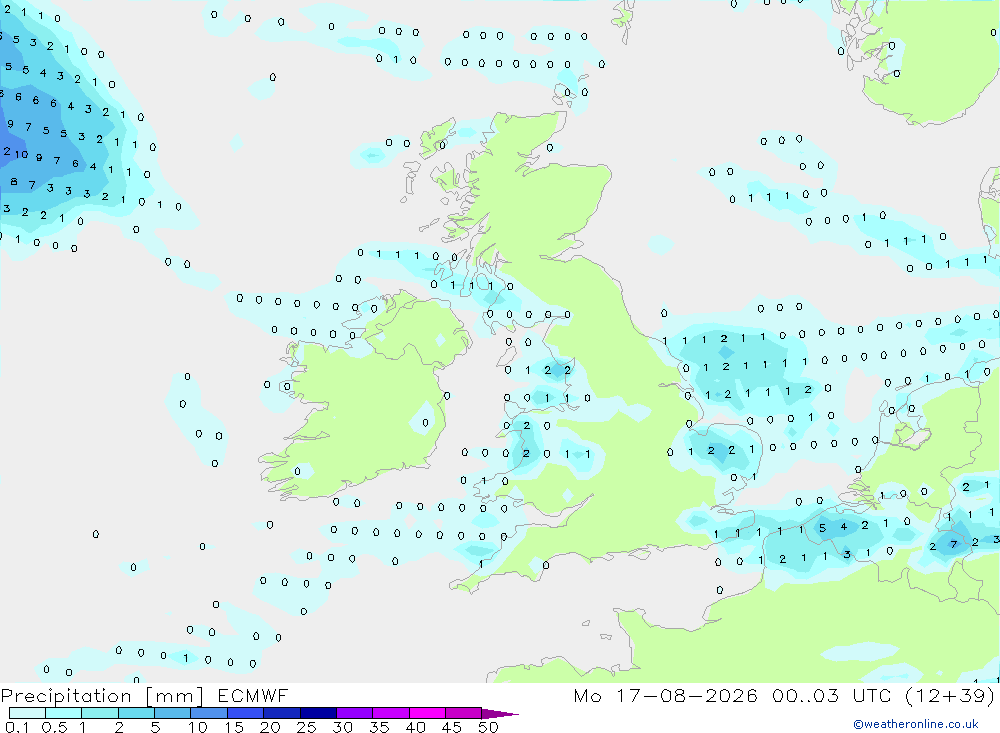Click the 20–25 mm dark blue legend box
Image resolution: width=1000 pixels, height=733 pixels.
(282, 713)
